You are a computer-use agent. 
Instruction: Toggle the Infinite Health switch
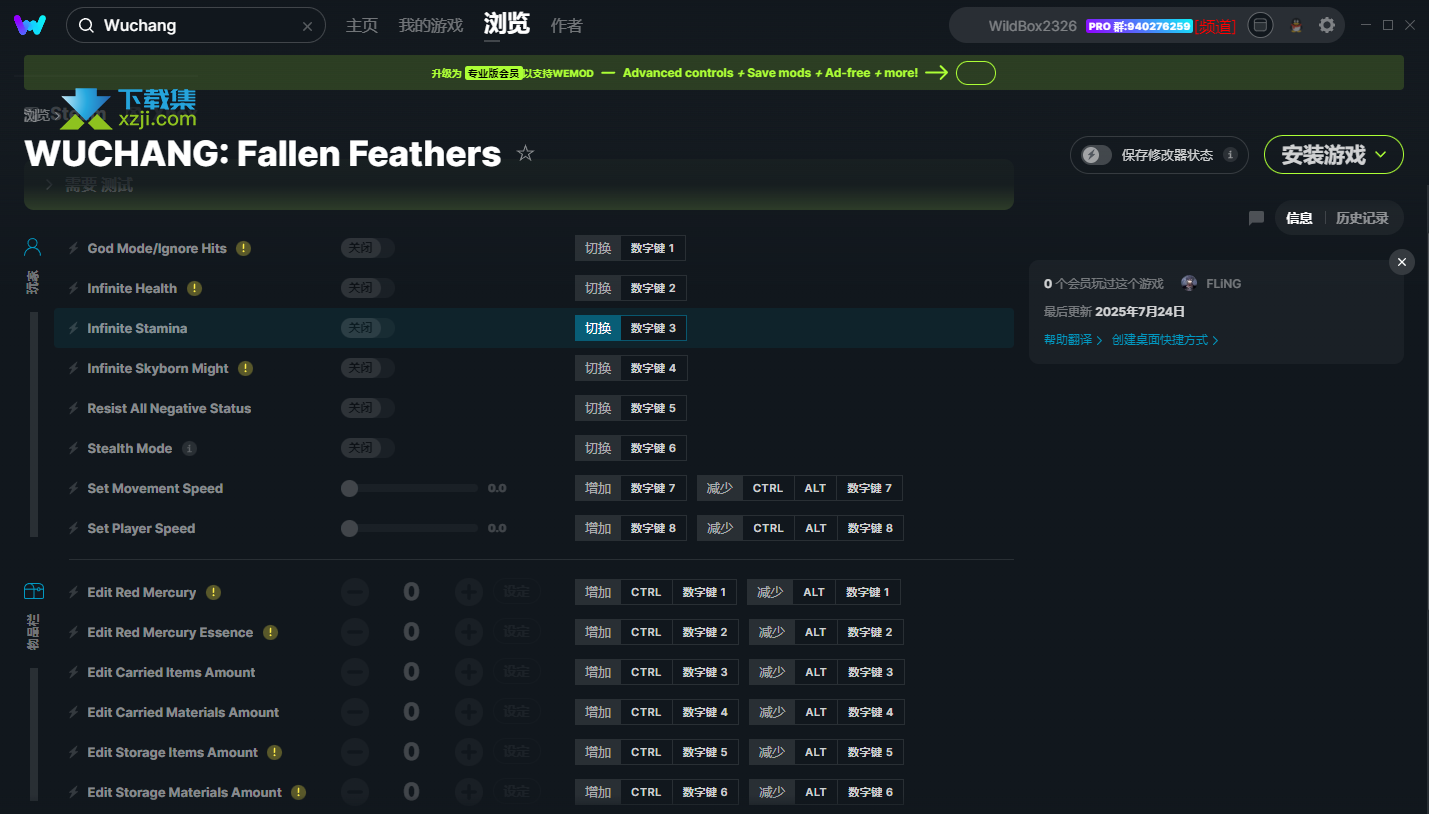point(368,288)
